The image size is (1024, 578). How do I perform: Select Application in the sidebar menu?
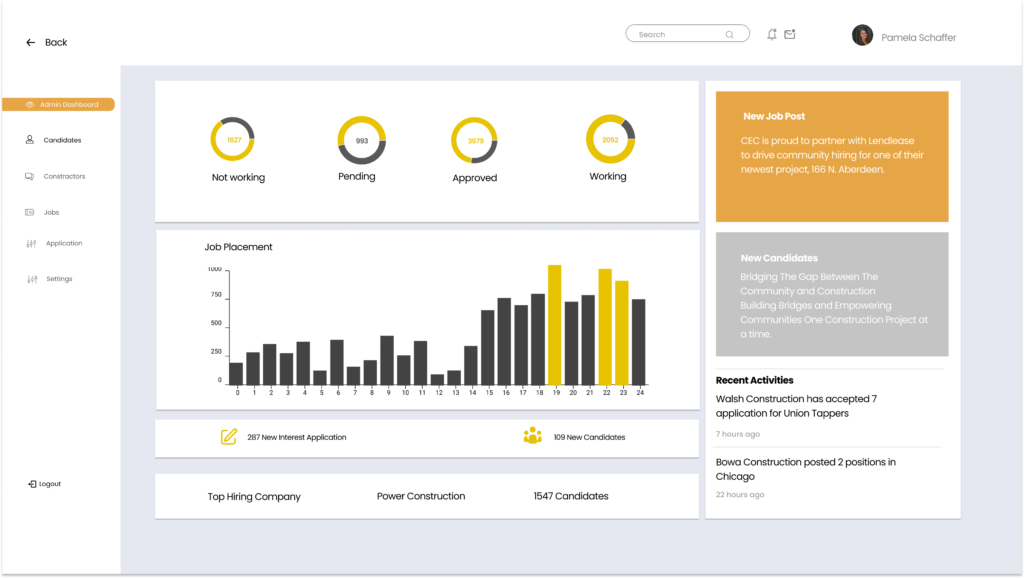coord(64,243)
